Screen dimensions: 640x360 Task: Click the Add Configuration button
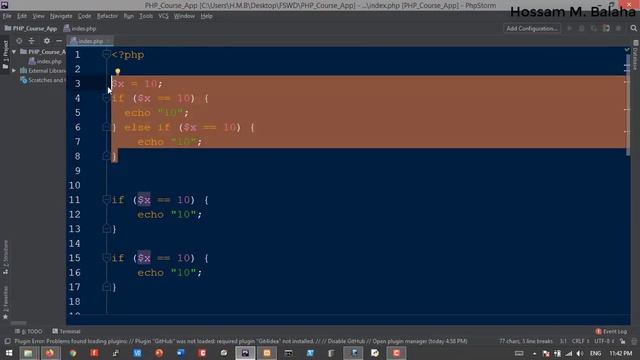531,29
